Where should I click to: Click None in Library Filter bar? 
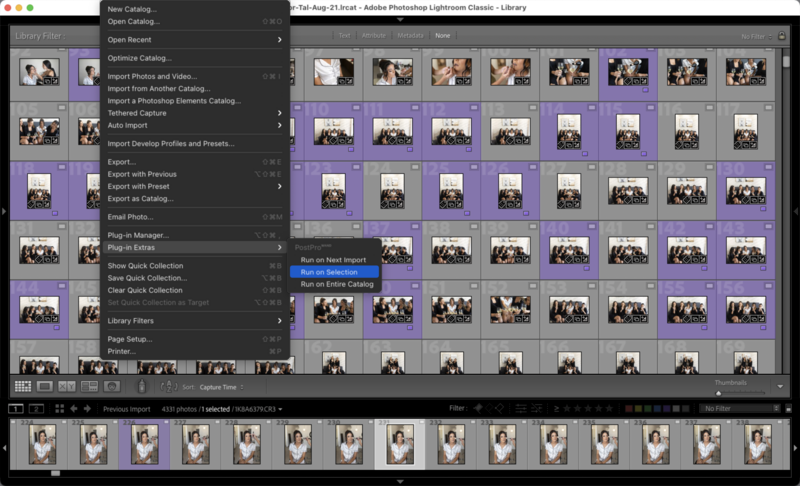442,36
